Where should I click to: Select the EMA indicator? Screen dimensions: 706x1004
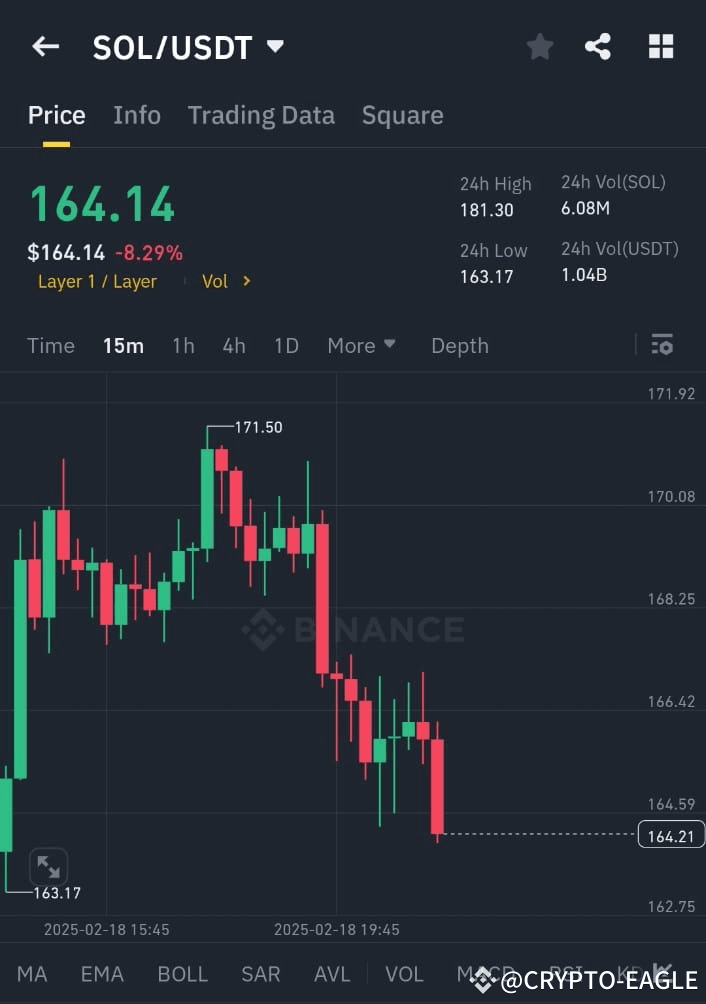(101, 973)
